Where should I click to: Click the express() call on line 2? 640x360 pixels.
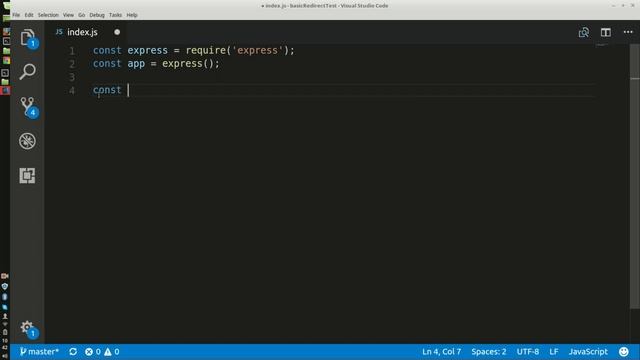coord(188,64)
